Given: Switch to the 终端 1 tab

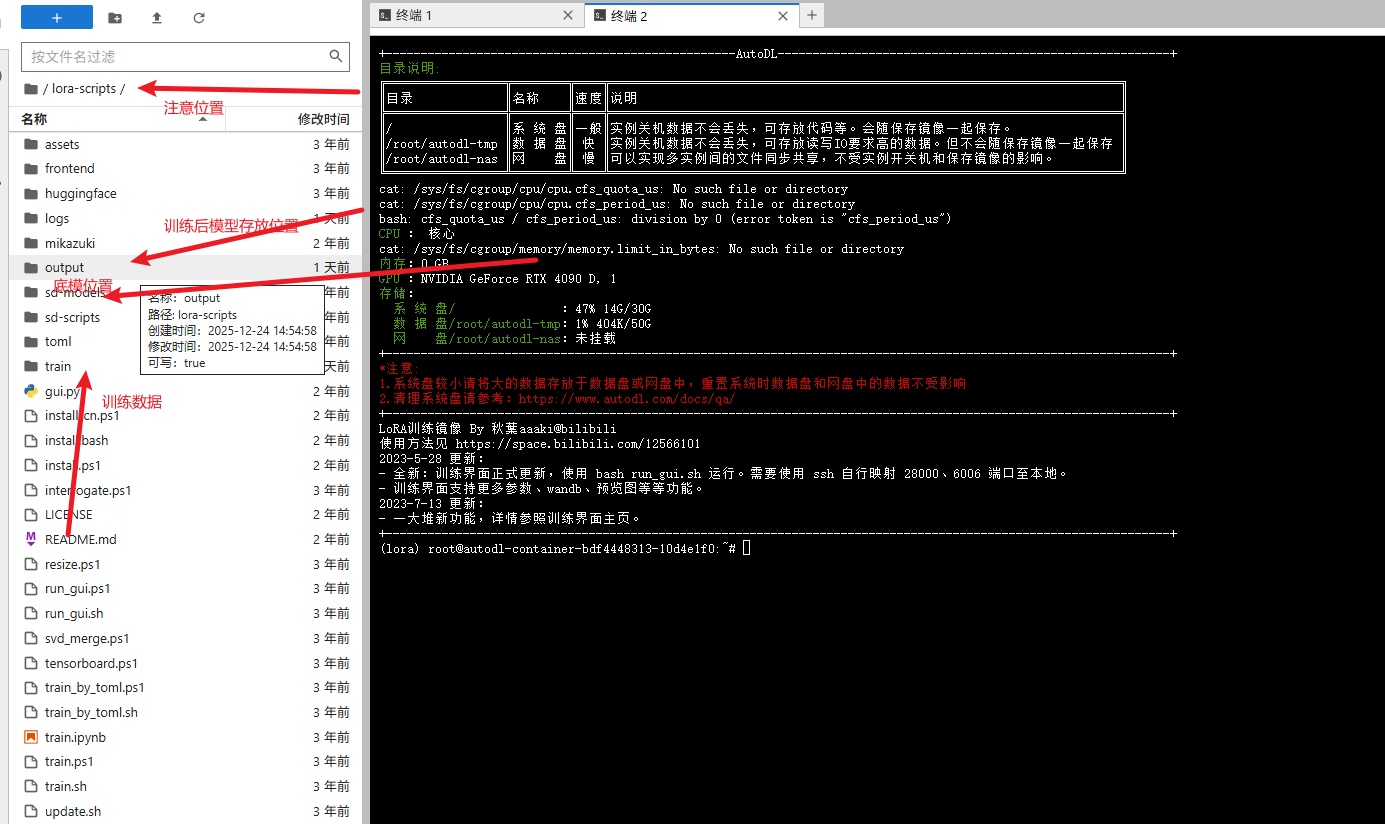Looking at the screenshot, I should pyautogui.click(x=414, y=15).
